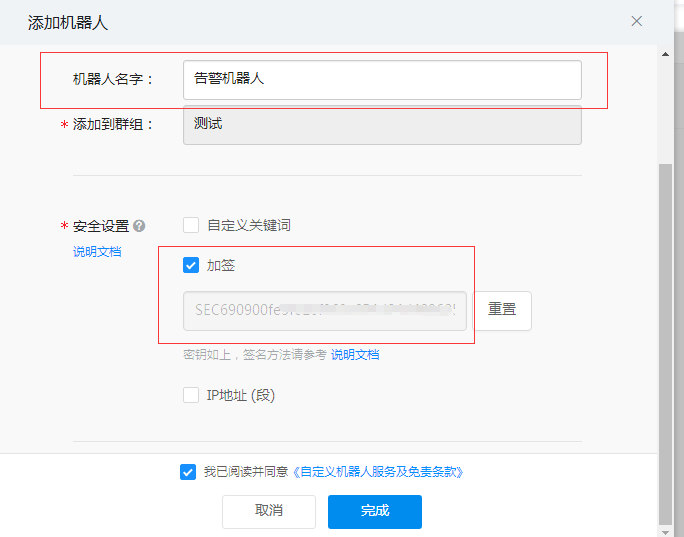
Task: Click the scrollbar up arrow
Action: tap(665, 55)
